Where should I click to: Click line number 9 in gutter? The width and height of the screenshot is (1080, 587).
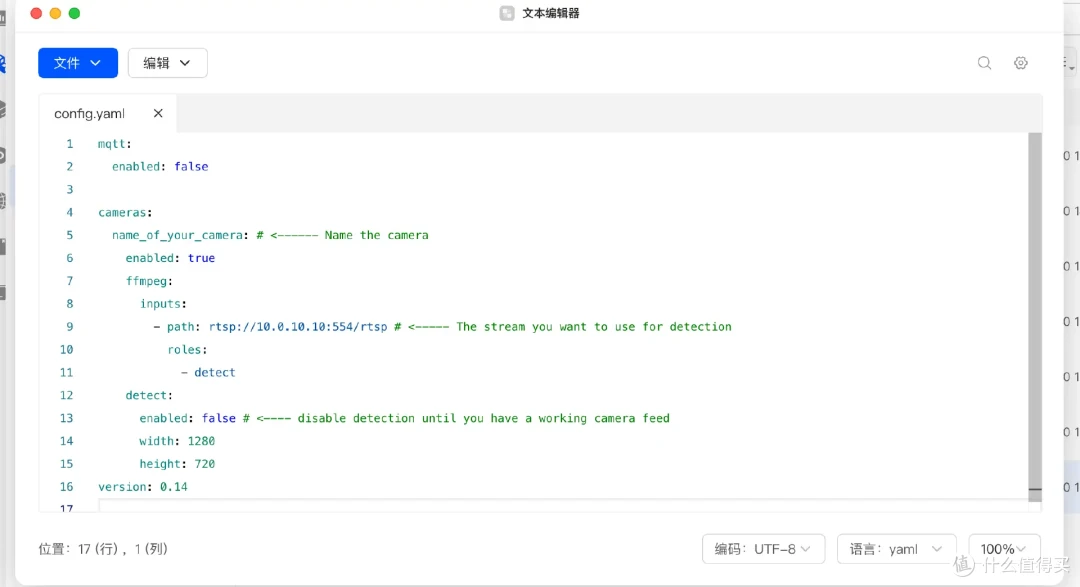(x=70, y=327)
